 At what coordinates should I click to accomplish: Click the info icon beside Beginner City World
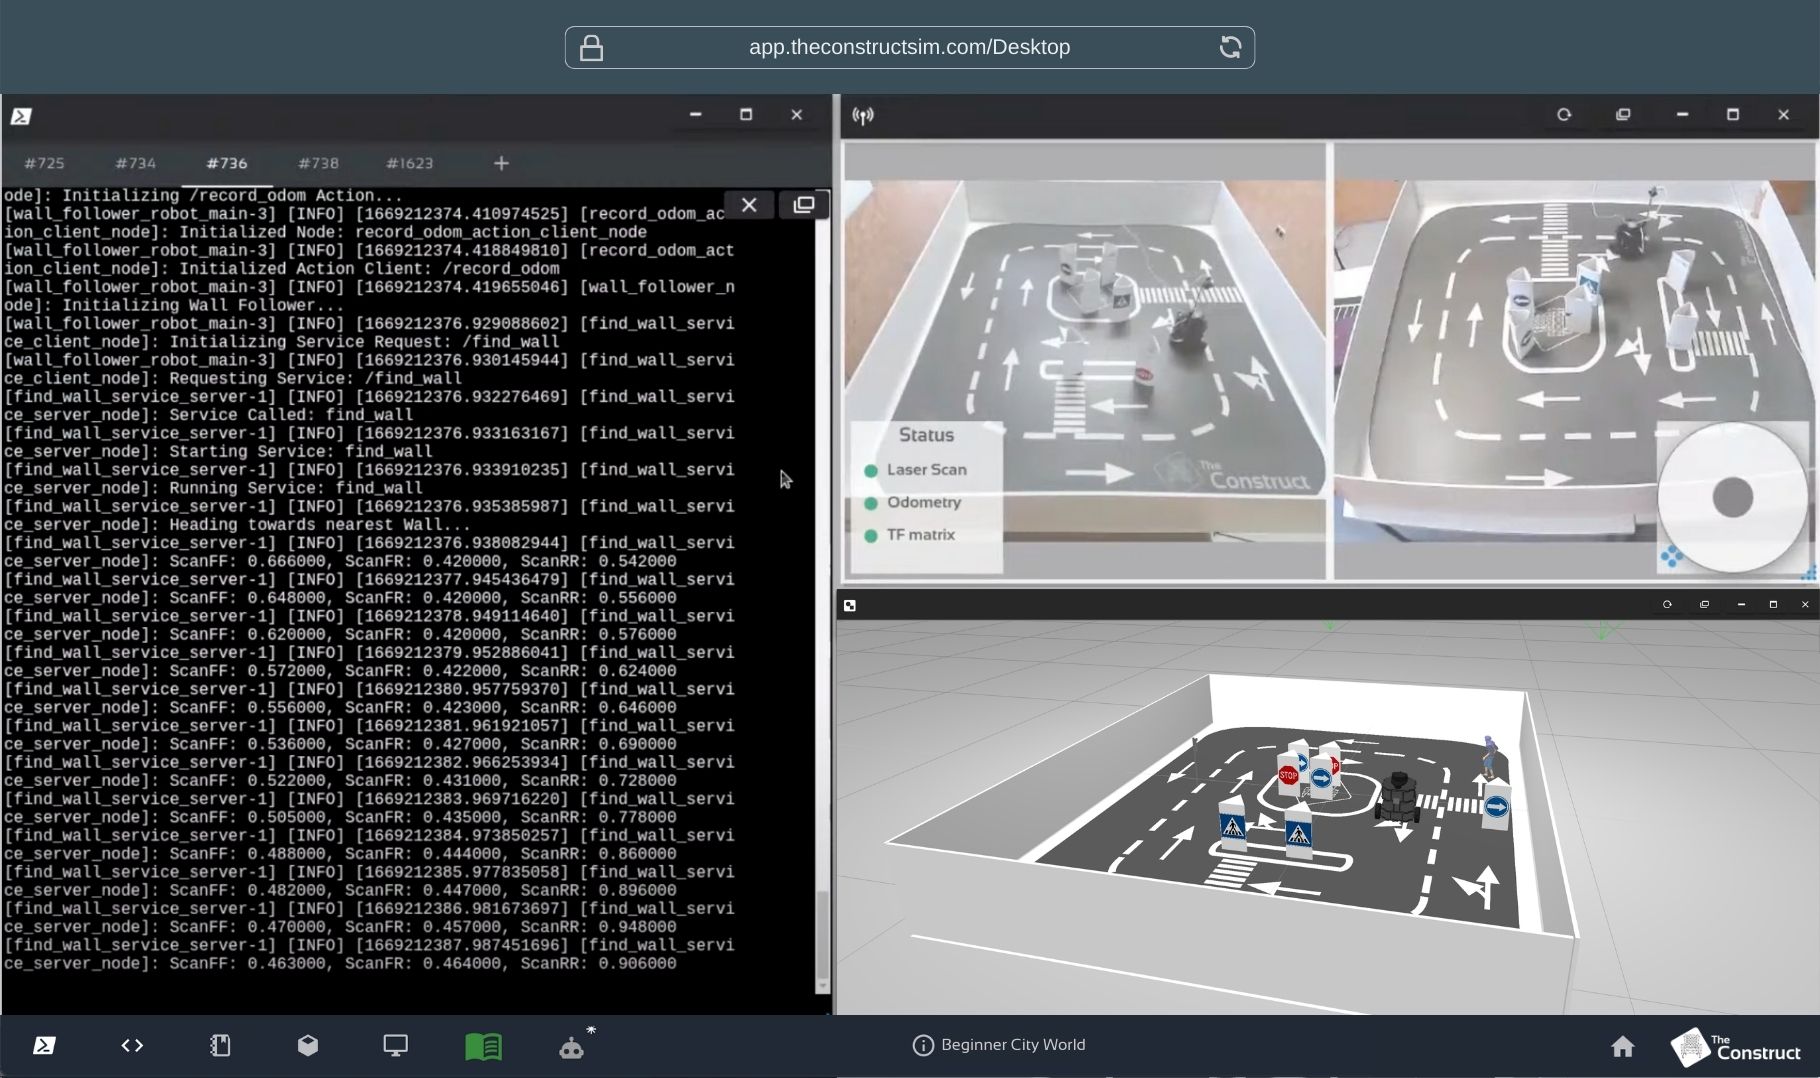coord(923,1045)
